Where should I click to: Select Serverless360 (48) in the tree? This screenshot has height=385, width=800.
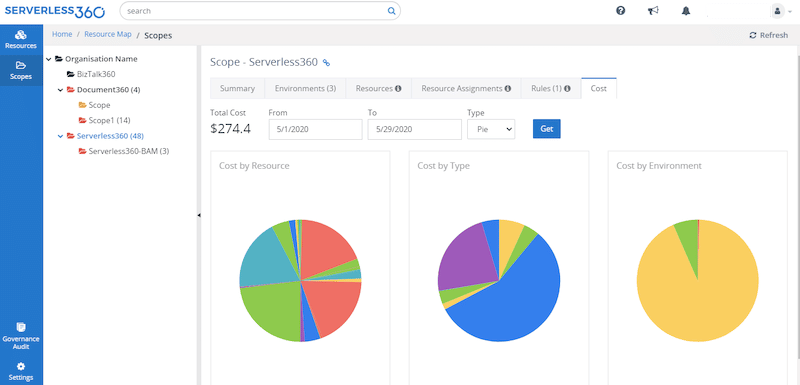[111, 136]
